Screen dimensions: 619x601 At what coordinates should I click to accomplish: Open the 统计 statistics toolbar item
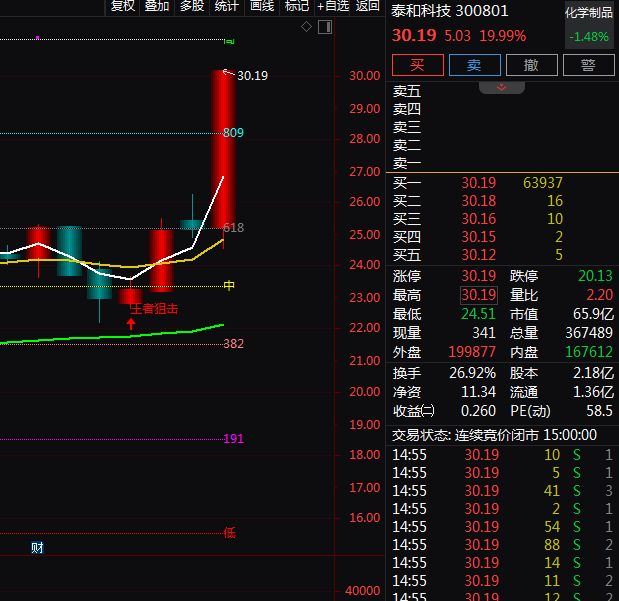pyautogui.click(x=227, y=6)
